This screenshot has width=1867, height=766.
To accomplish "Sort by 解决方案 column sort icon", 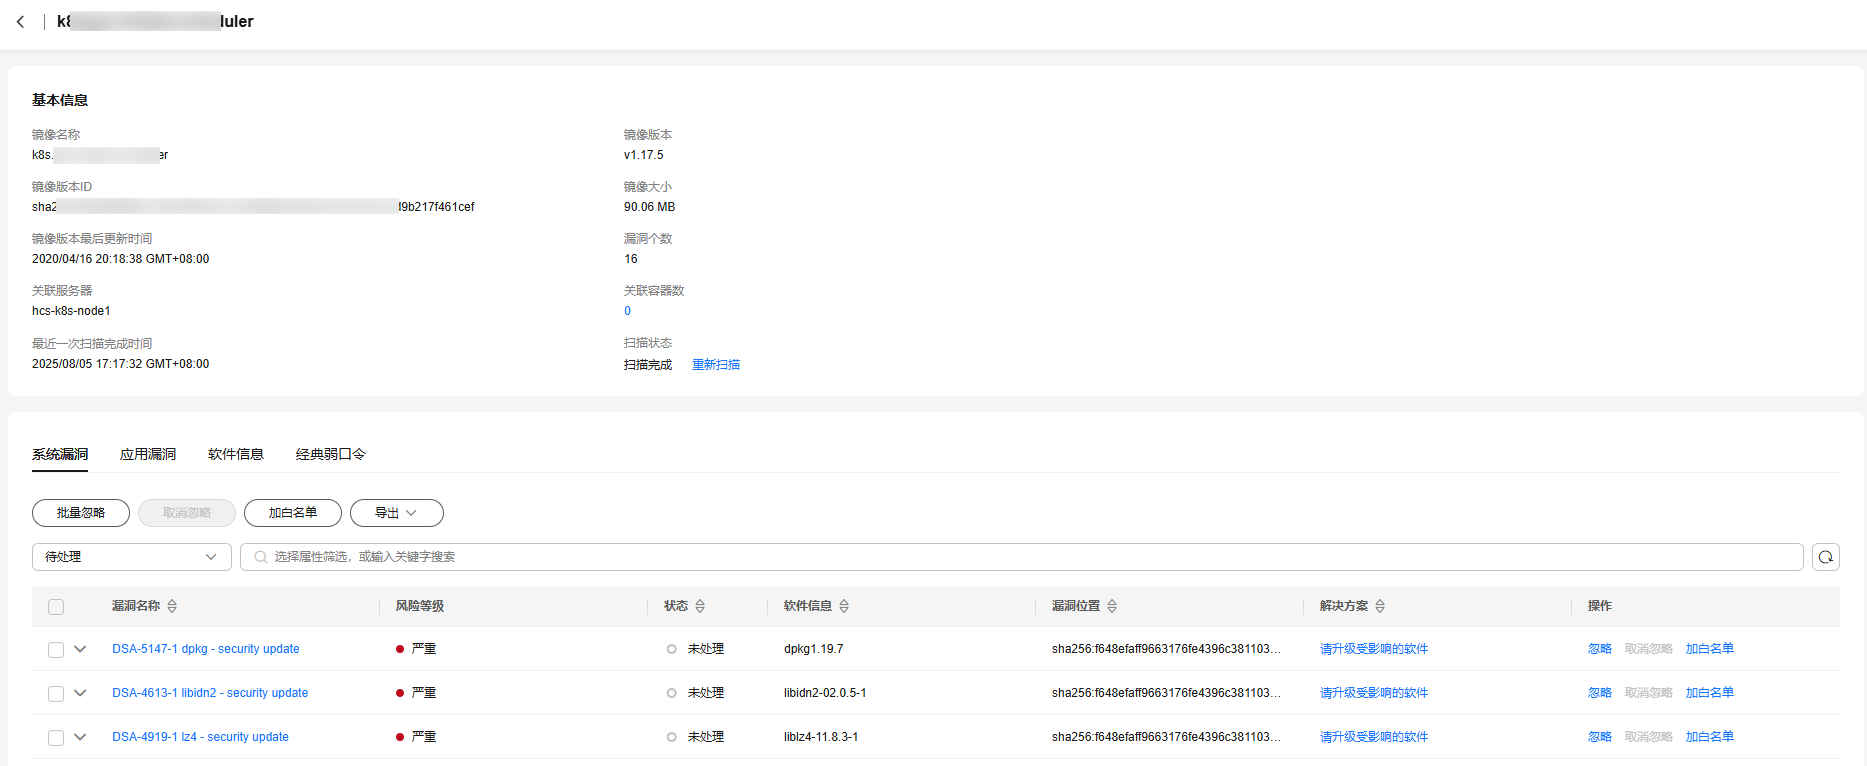I will click(1380, 606).
